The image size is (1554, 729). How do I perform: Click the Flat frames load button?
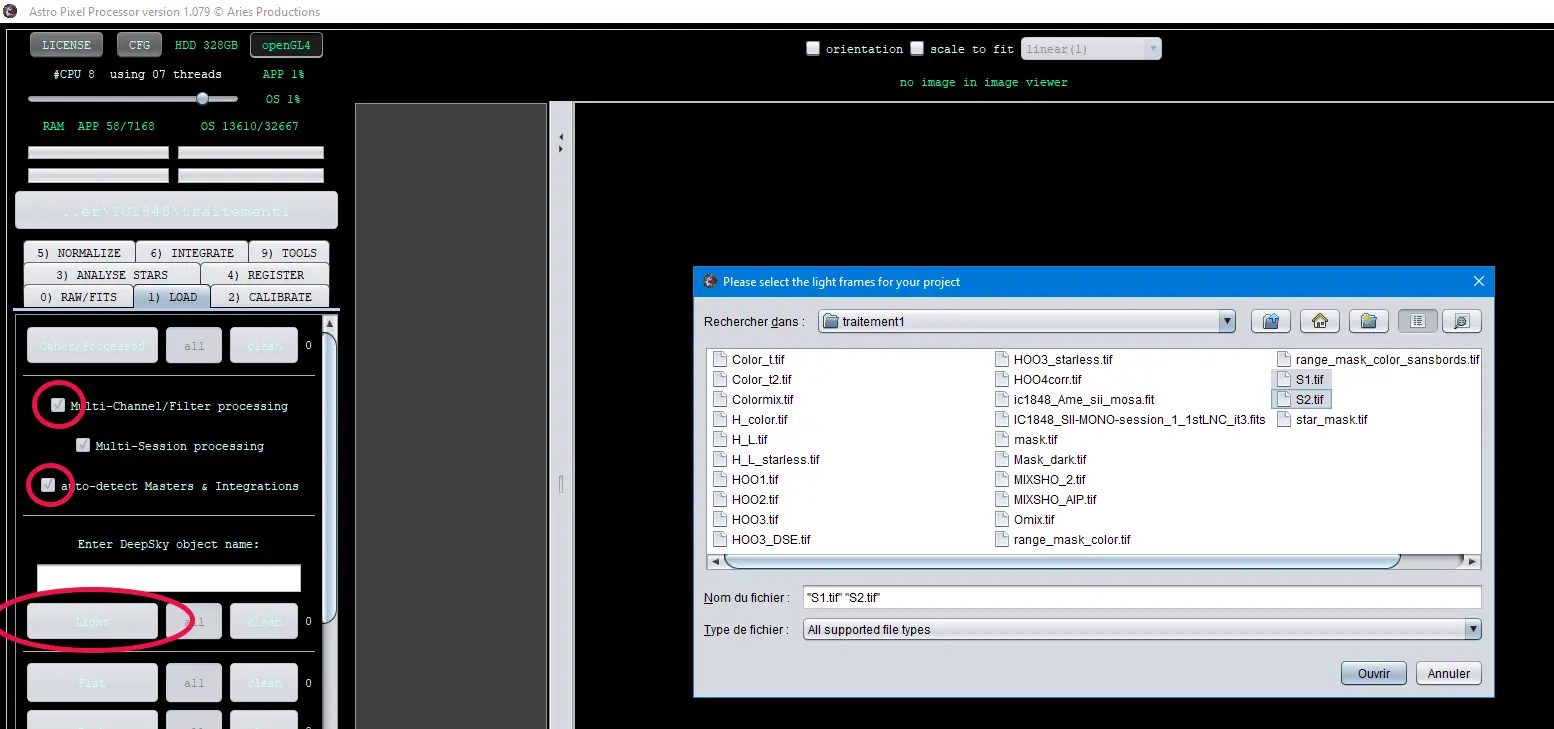(x=92, y=683)
